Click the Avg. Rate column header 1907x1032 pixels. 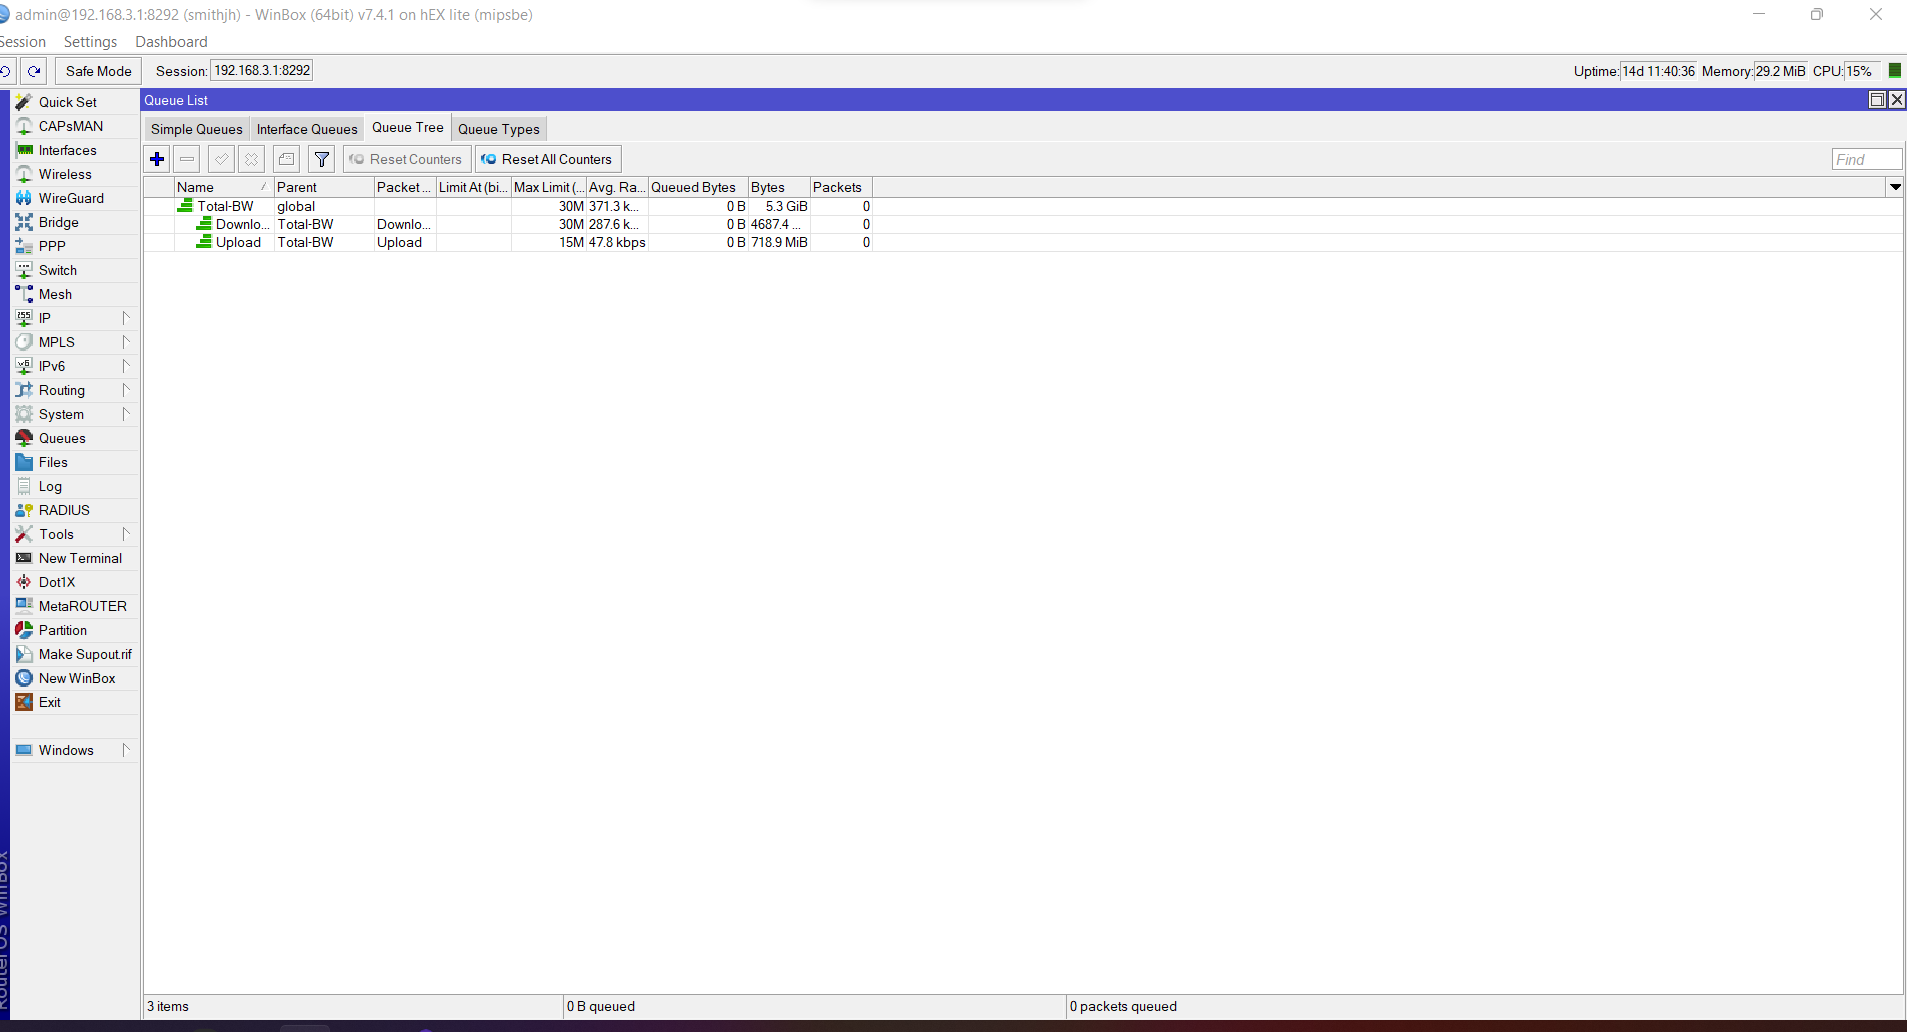tap(617, 187)
